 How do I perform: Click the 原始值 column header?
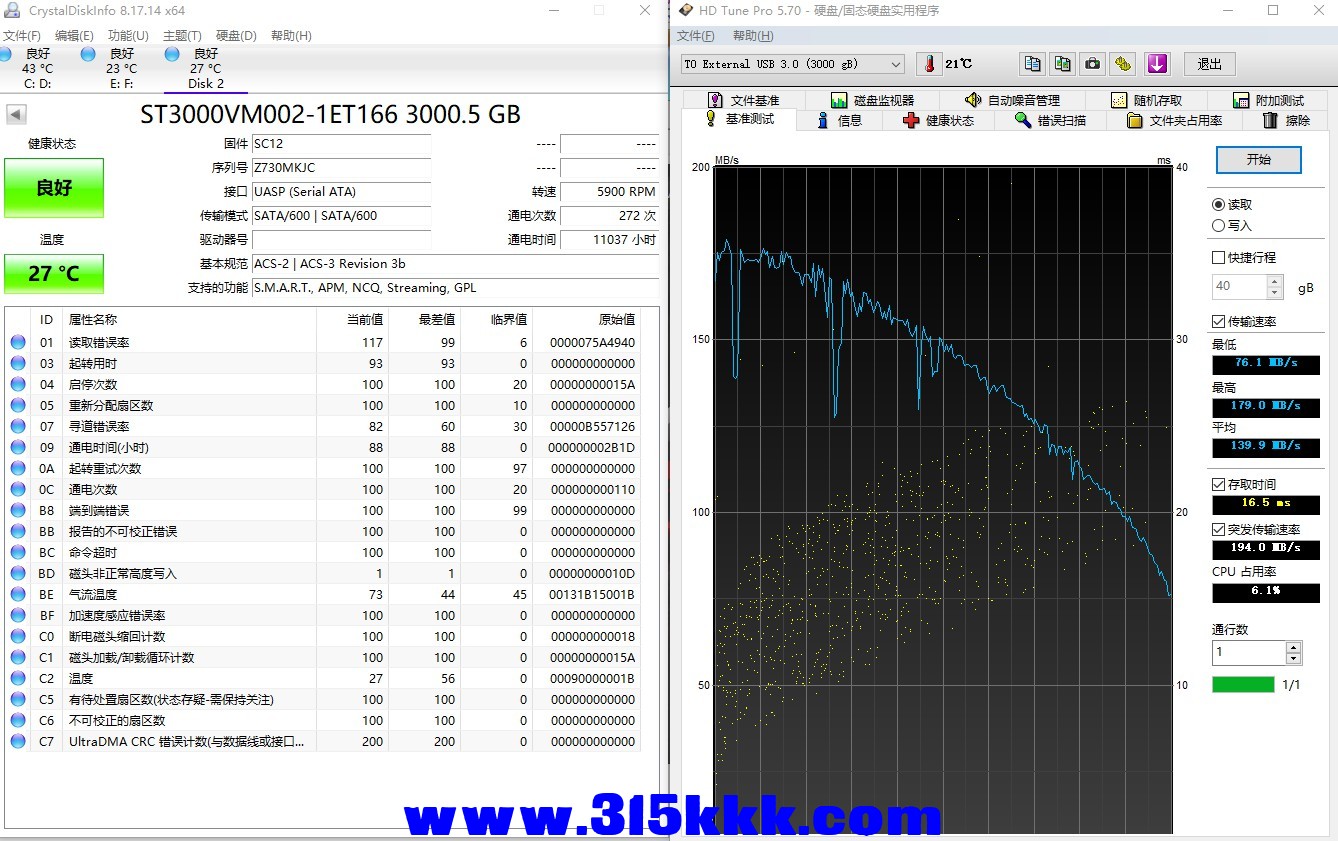[x=586, y=320]
